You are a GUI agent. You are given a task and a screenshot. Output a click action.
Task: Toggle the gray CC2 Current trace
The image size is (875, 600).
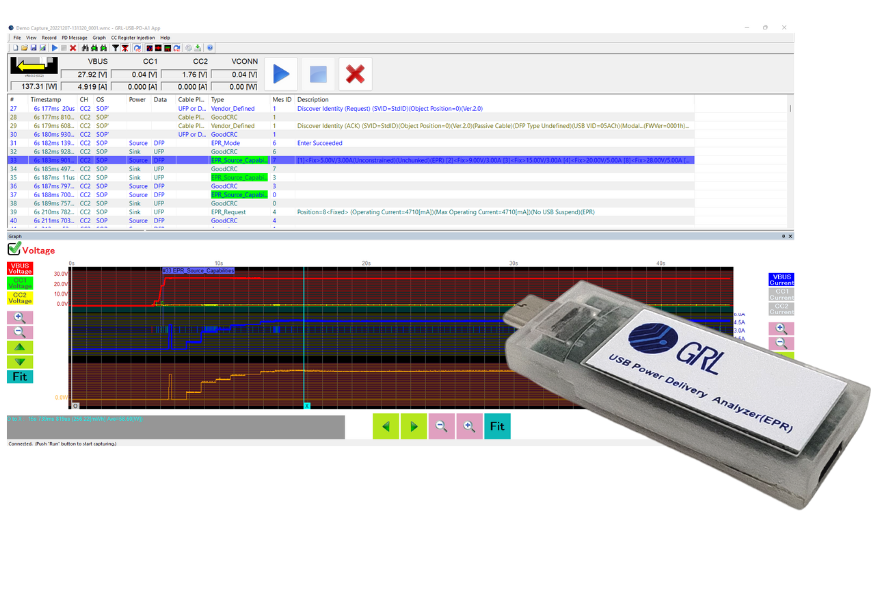tap(781, 309)
